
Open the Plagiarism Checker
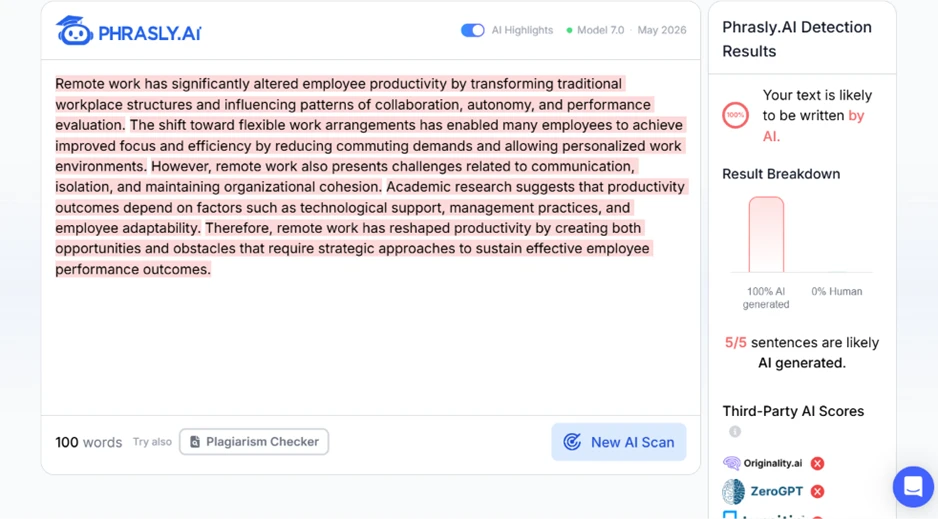pos(254,442)
